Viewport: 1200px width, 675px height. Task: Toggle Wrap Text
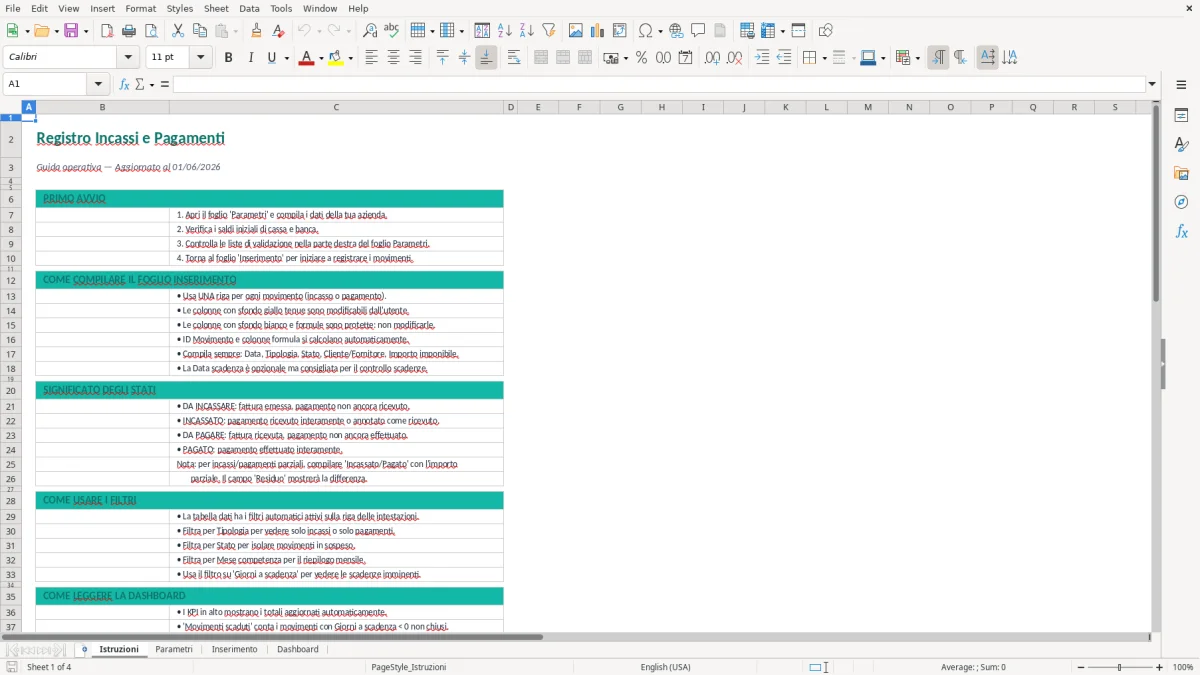514,58
